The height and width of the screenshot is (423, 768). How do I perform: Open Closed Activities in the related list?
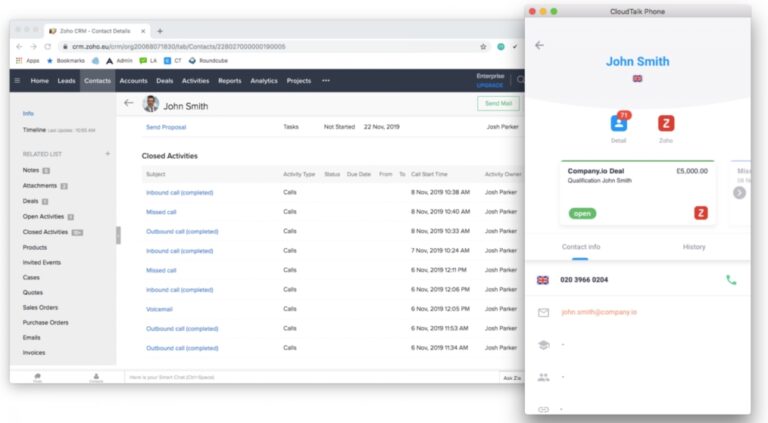pyautogui.click(x=45, y=232)
